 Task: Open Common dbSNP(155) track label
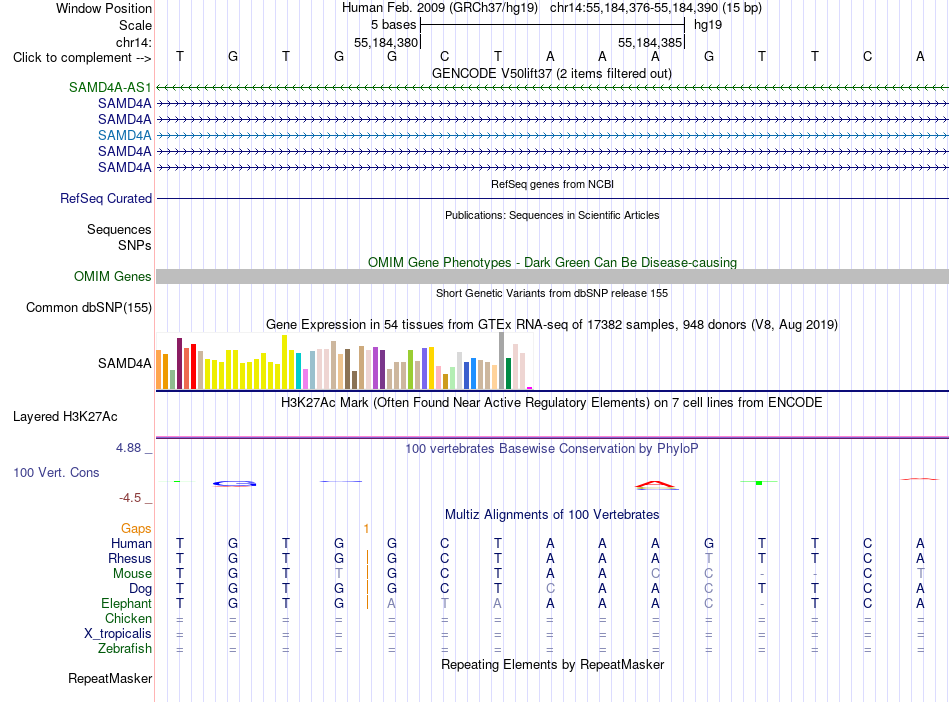[89, 308]
